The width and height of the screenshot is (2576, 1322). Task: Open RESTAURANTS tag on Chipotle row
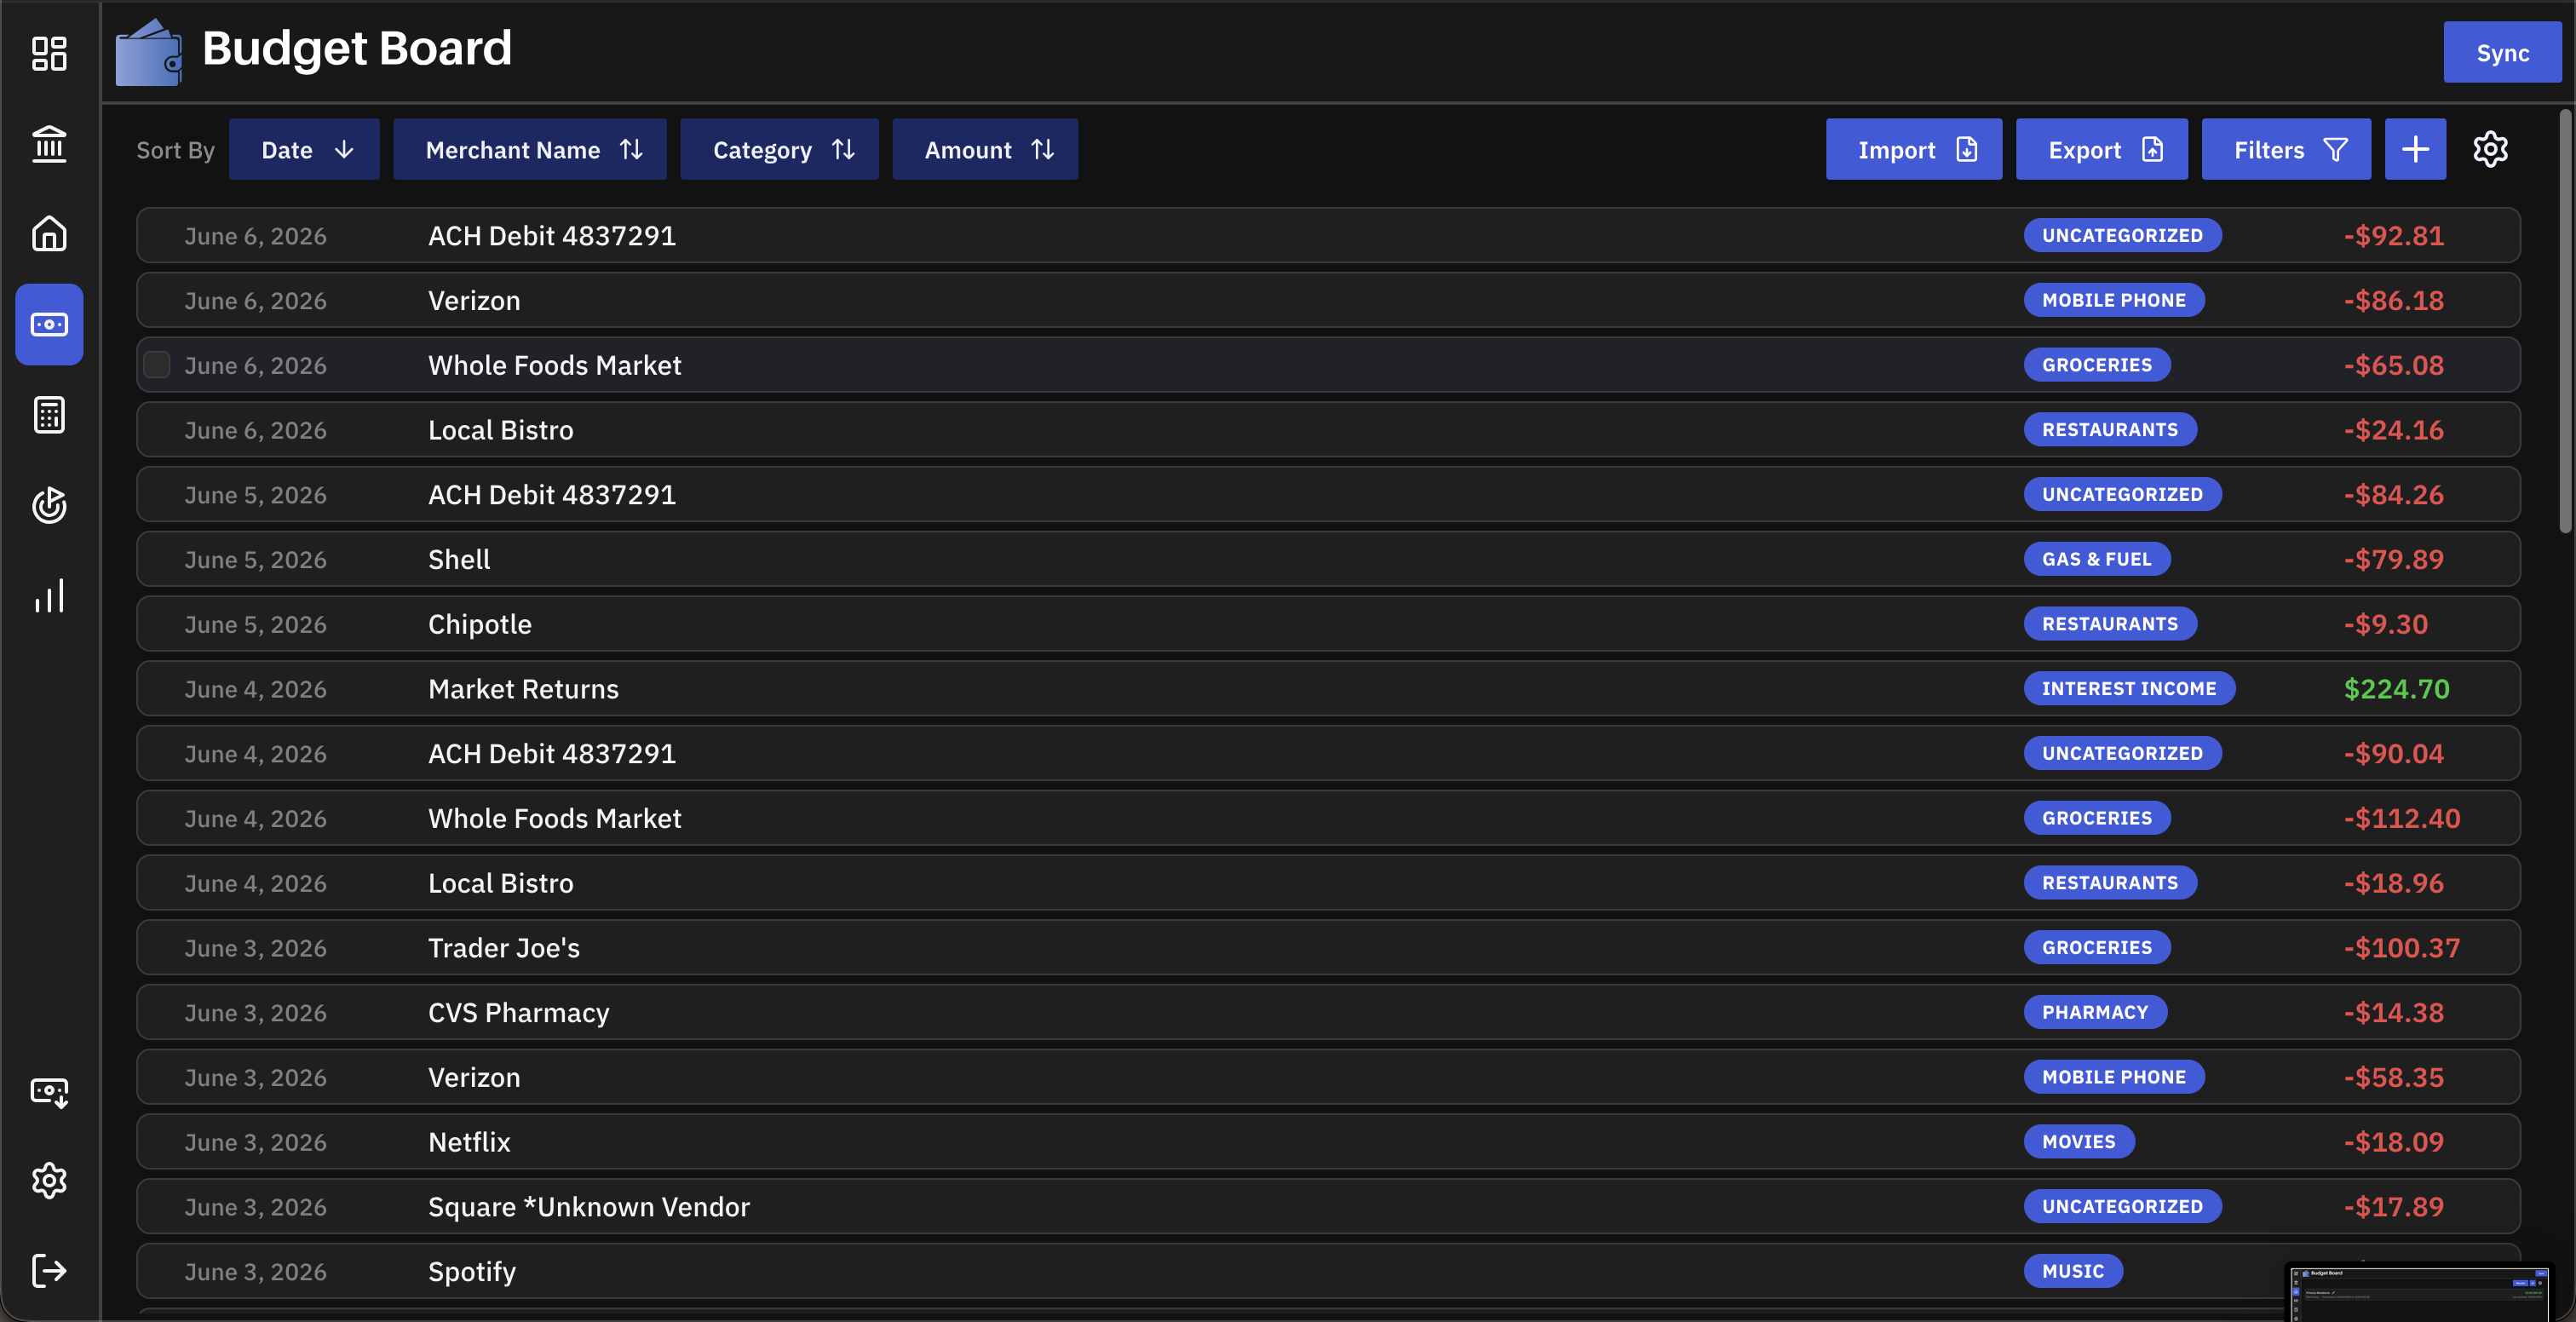[2110, 623]
